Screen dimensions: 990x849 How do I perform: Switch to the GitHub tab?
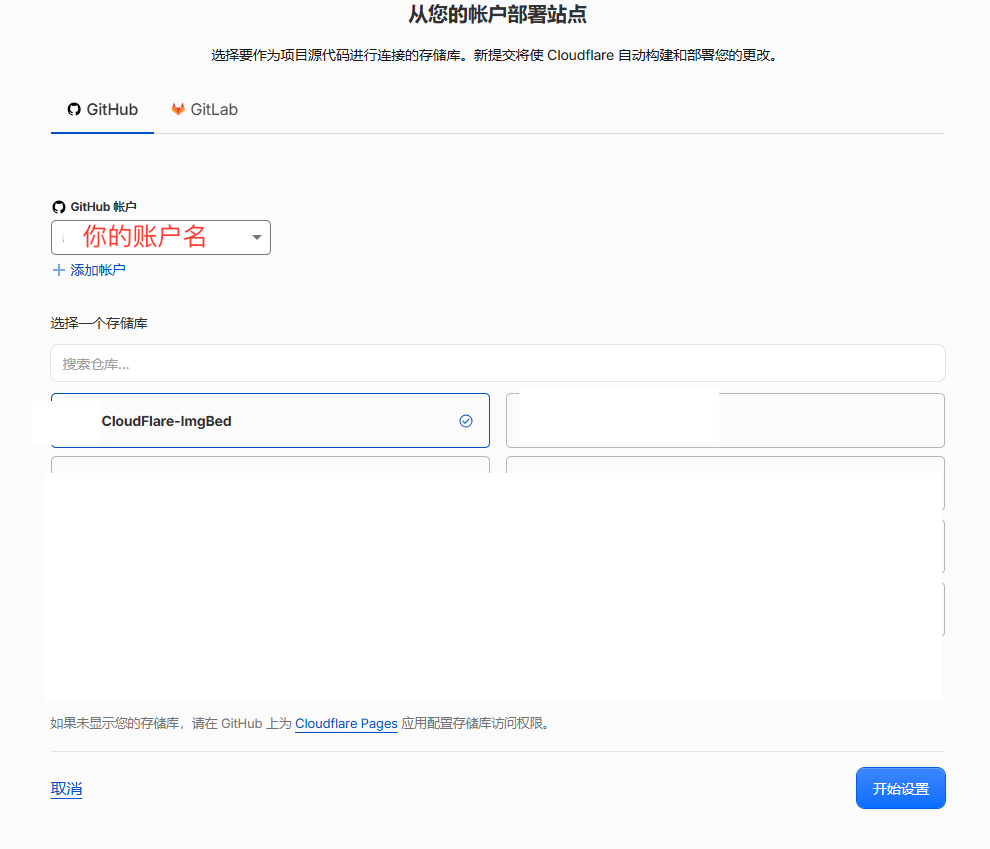(102, 110)
